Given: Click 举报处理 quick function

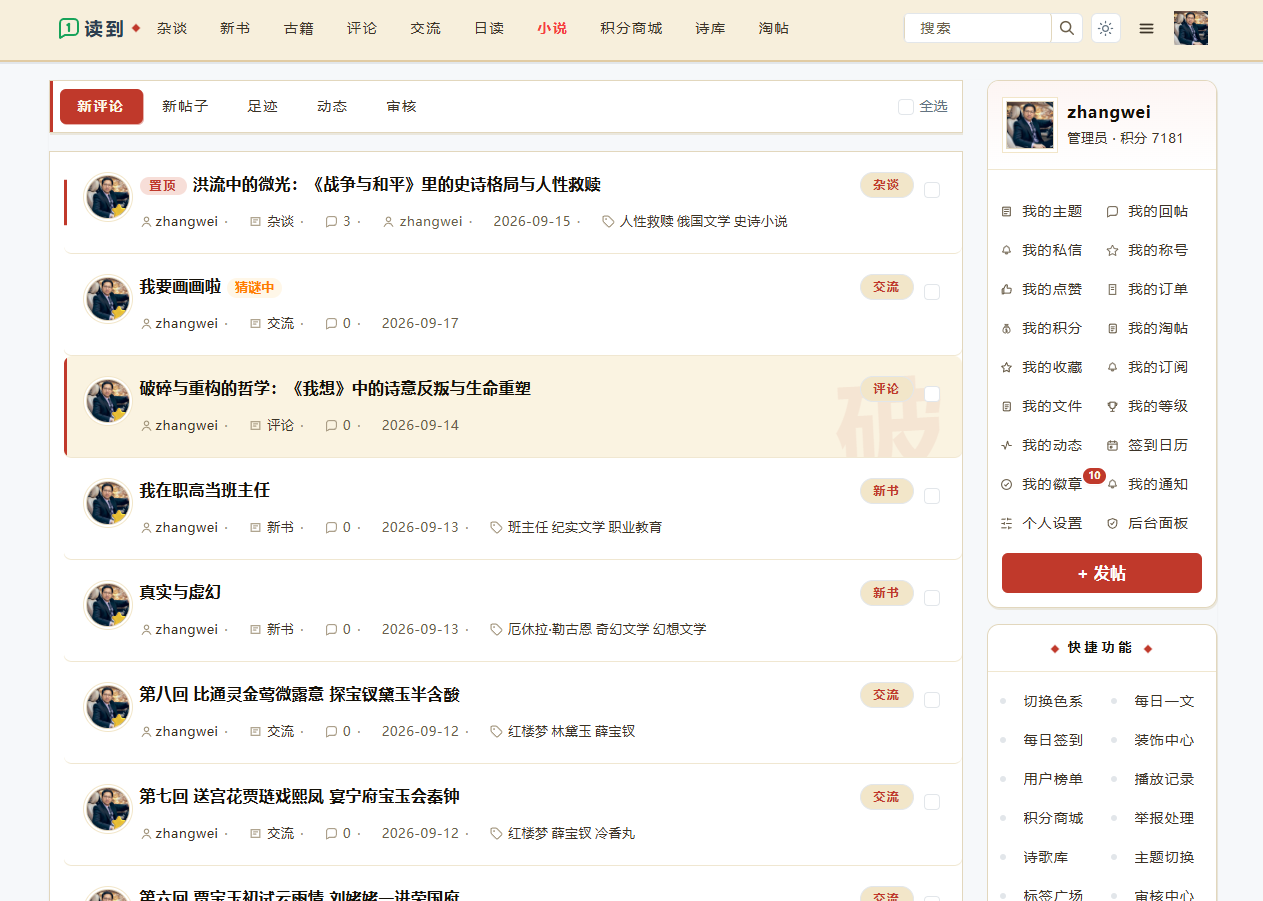Looking at the screenshot, I should (1164, 818).
